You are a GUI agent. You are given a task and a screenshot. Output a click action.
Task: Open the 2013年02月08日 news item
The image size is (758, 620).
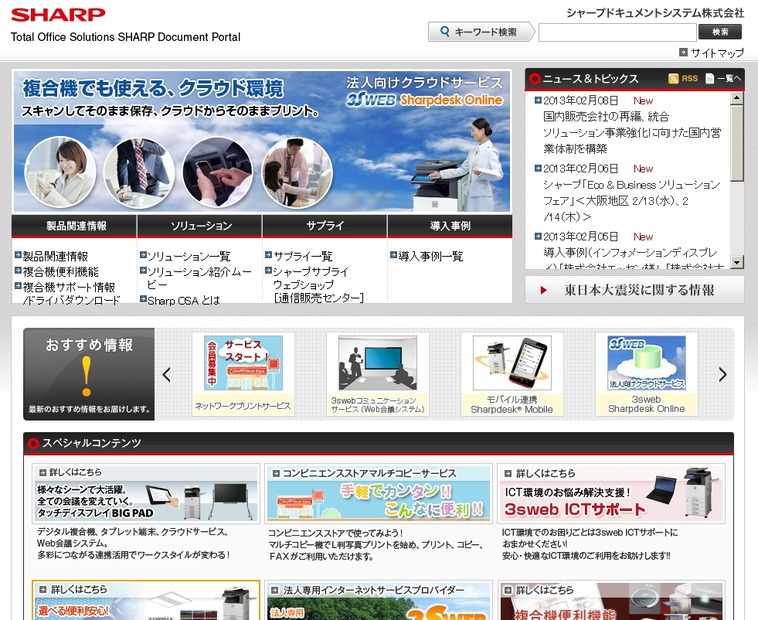click(631, 132)
